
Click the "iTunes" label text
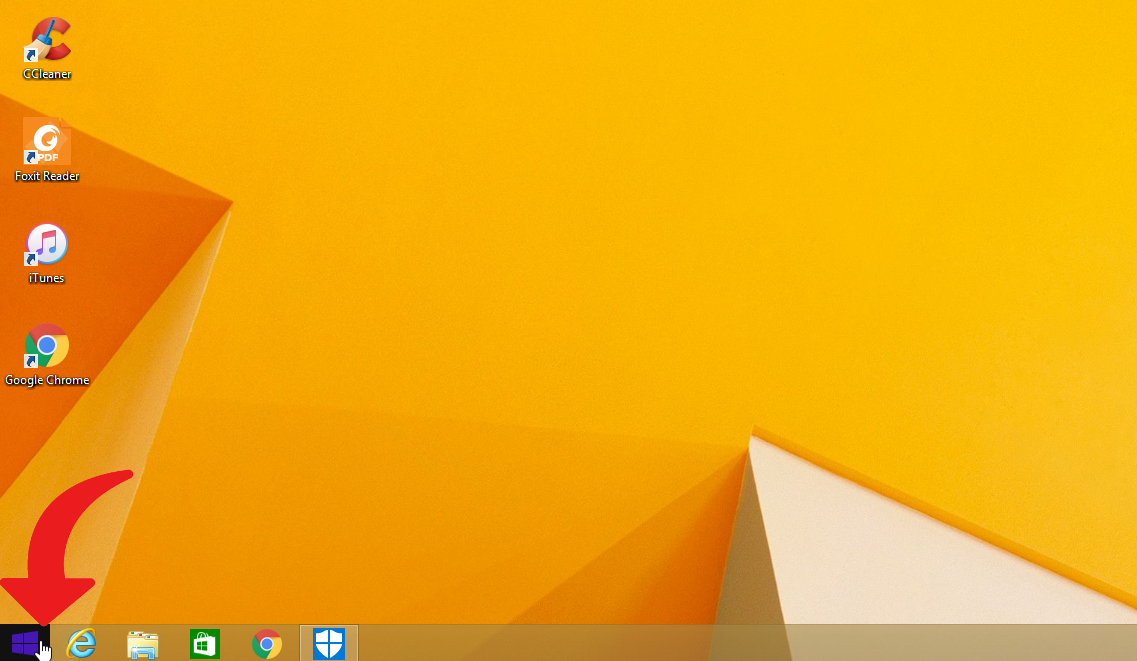click(x=46, y=278)
